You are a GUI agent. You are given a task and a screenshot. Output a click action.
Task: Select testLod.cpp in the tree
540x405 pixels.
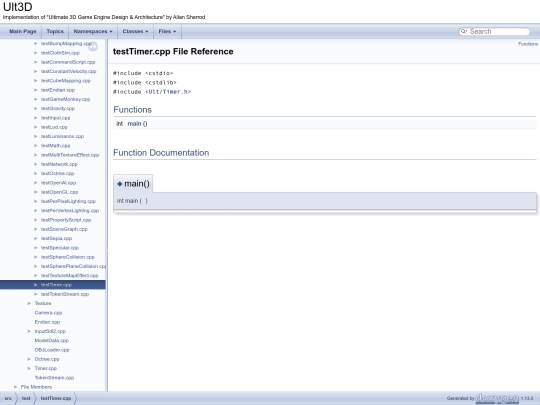54,127
